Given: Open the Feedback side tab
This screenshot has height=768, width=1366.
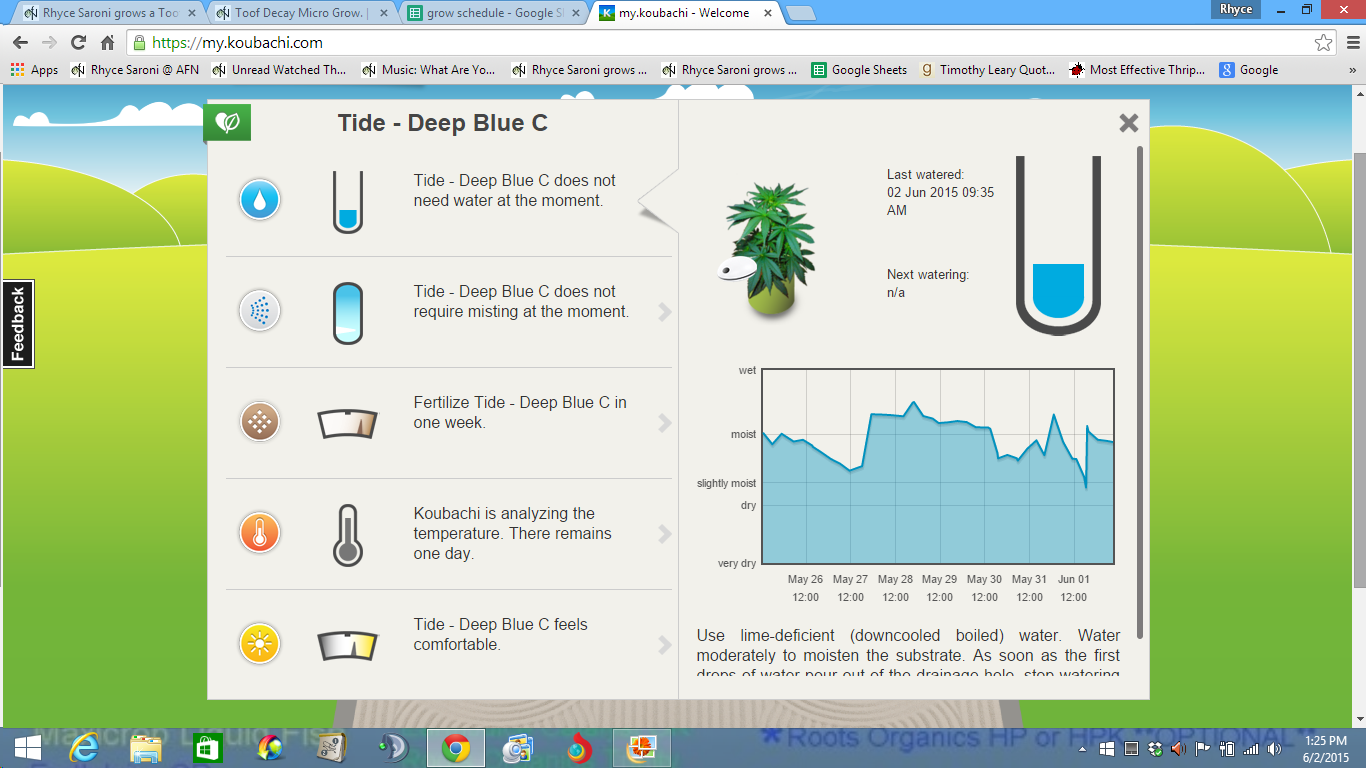Looking at the screenshot, I should 18,324.
